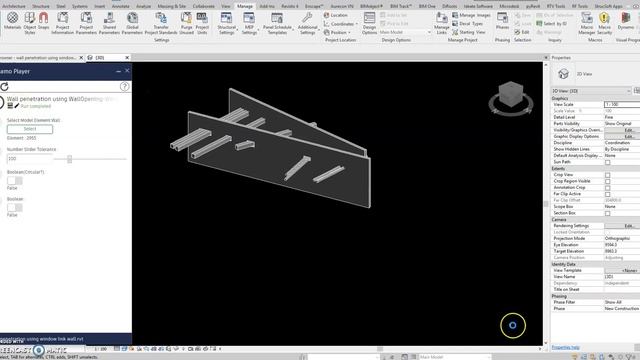Click Visibility/Graphics Overrides Edit button
The image size is (640, 360).
(622, 130)
